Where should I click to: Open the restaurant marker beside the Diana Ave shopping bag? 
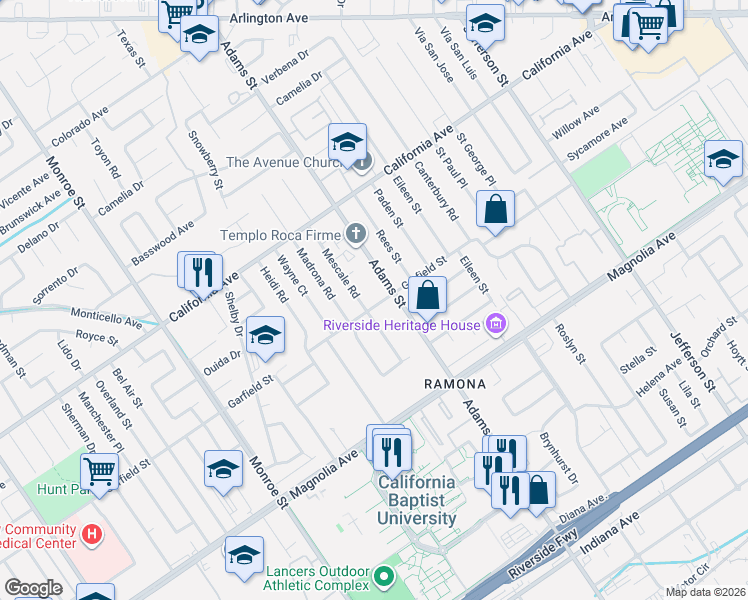tap(509, 491)
